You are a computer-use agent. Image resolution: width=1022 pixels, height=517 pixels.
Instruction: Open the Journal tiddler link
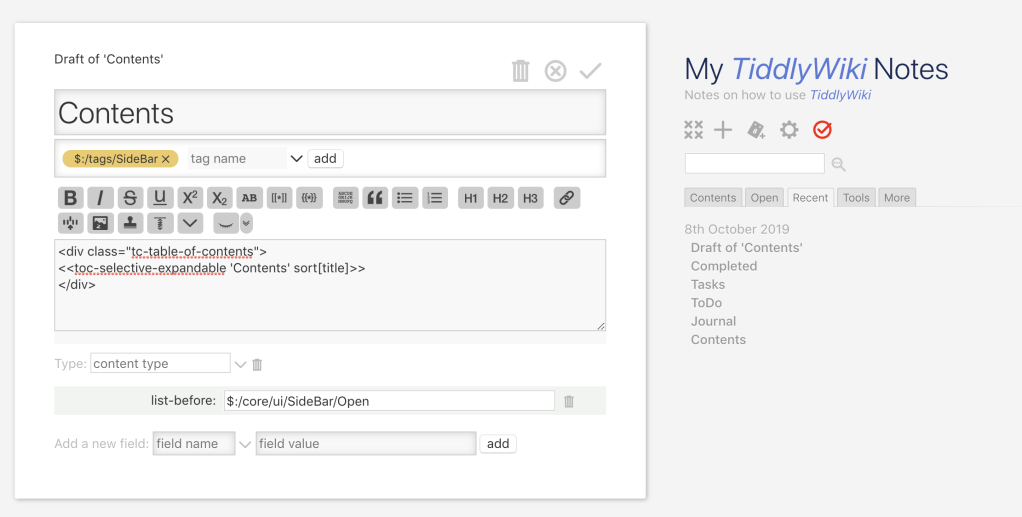(x=713, y=321)
